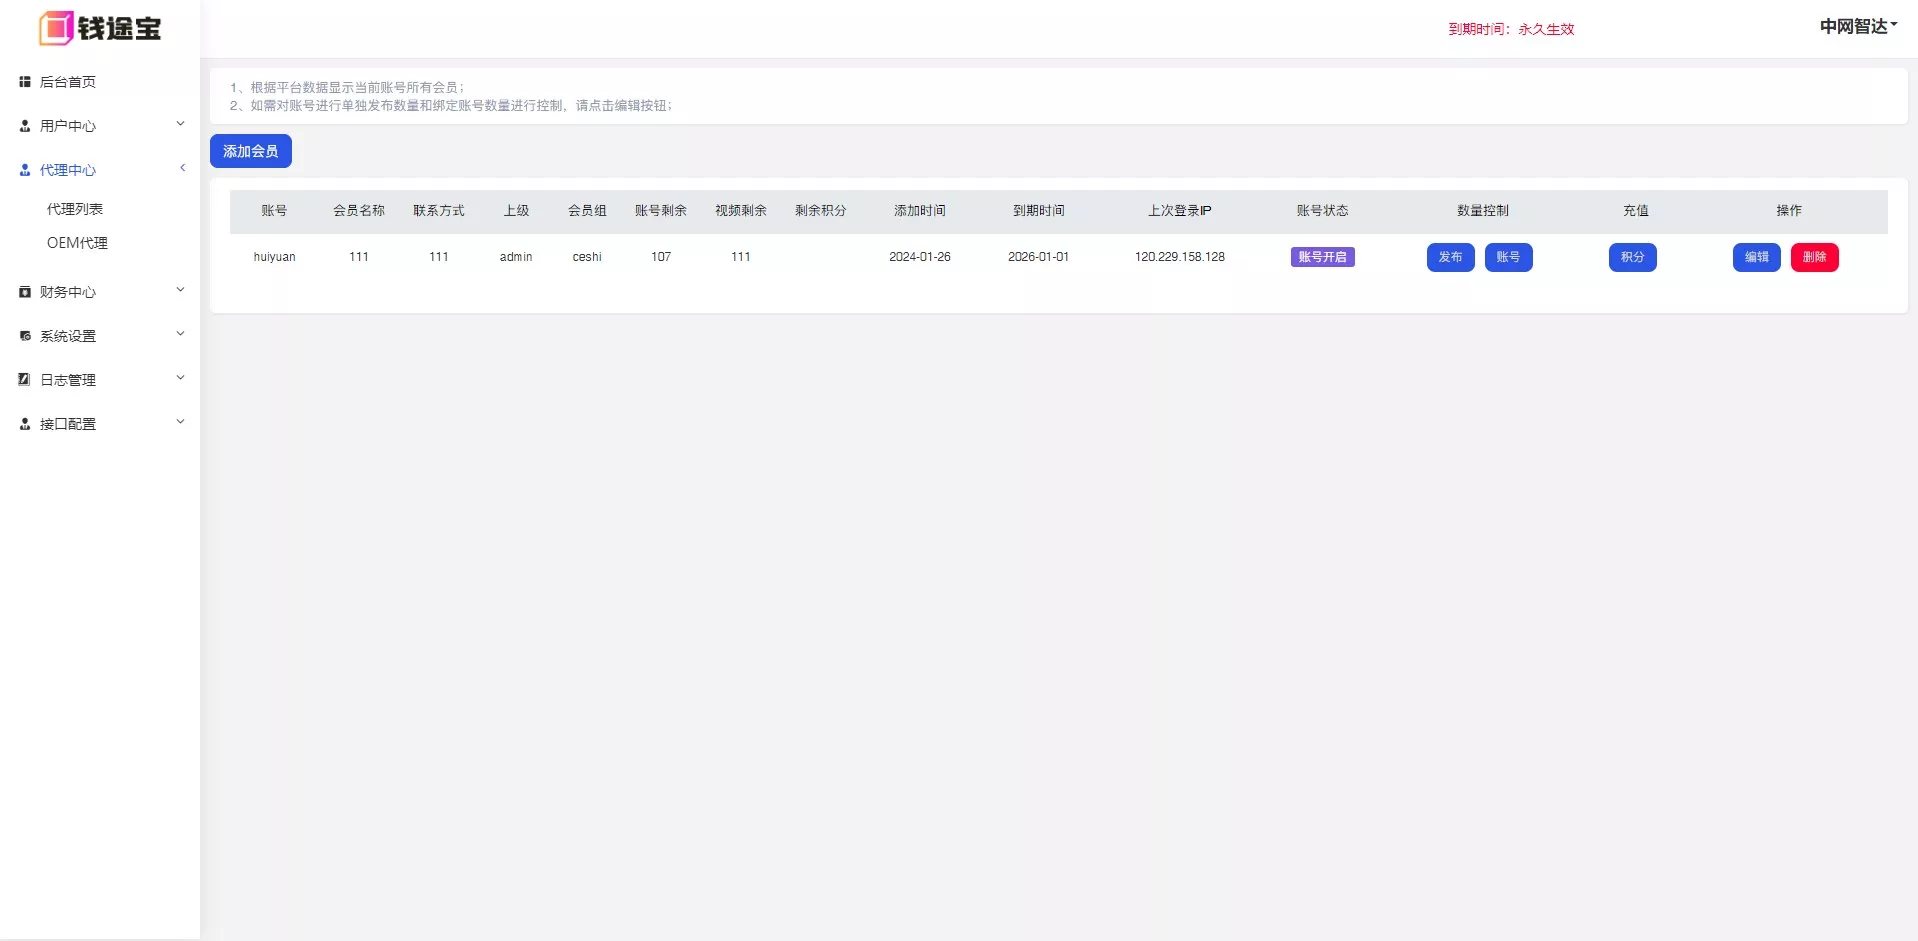Toggle the 账号开启 status badge
This screenshot has height=941, width=1918.
[1322, 257]
